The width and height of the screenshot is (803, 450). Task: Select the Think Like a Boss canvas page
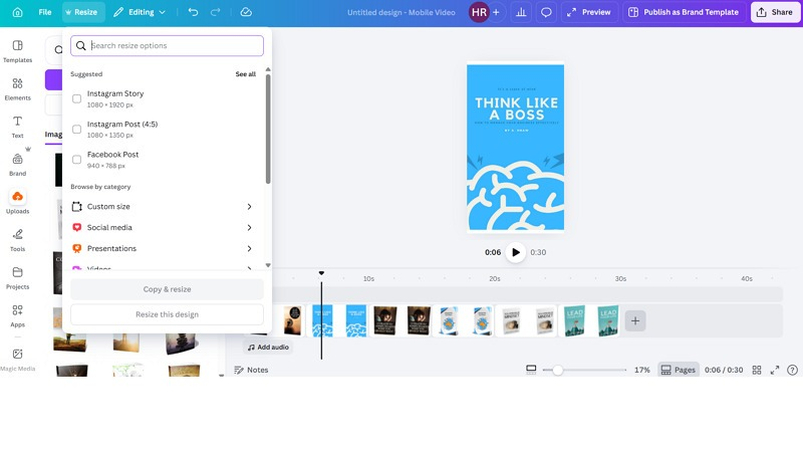[x=516, y=147]
